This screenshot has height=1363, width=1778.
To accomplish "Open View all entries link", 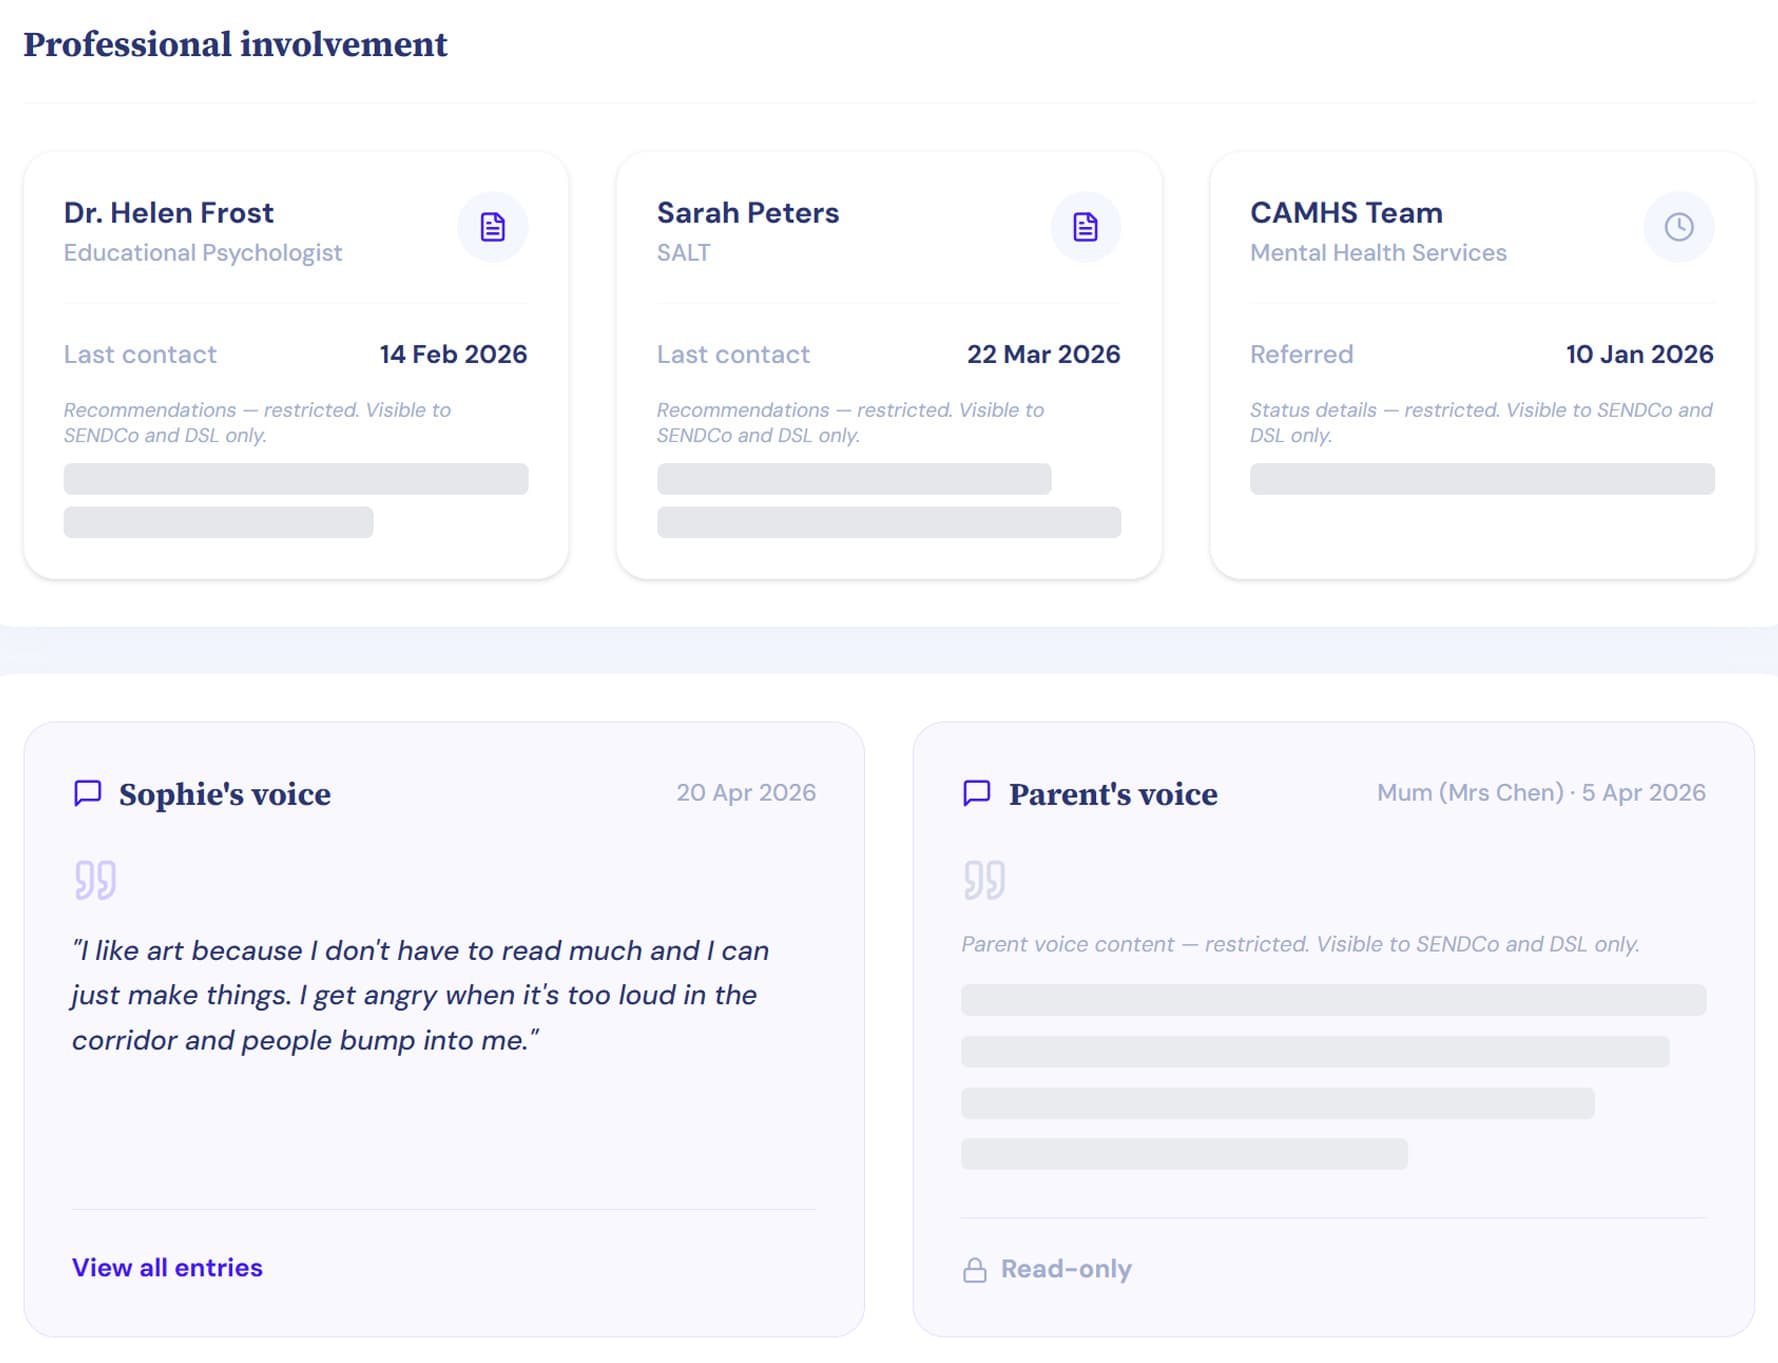I will coord(167,1267).
